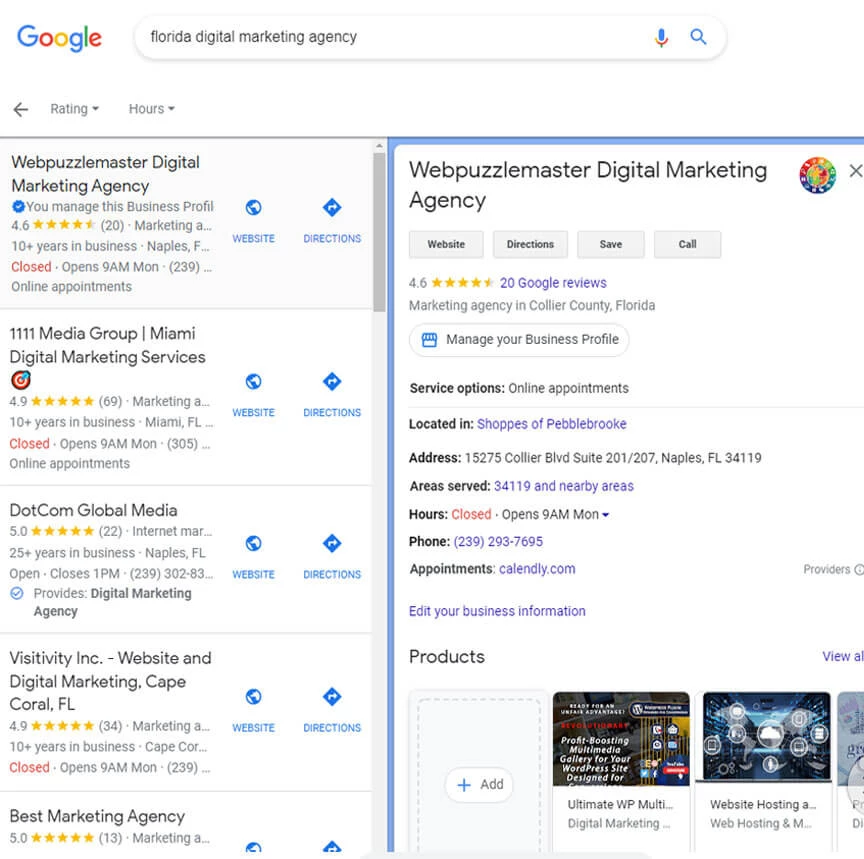This screenshot has height=859, width=864.
Task: Click 'Edit your business information' link
Action: (x=497, y=610)
